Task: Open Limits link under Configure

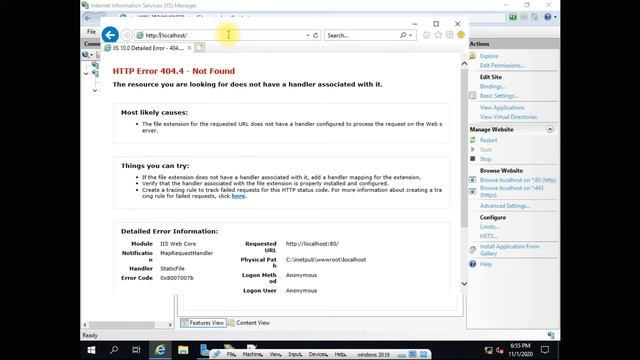Action: [x=489, y=227]
